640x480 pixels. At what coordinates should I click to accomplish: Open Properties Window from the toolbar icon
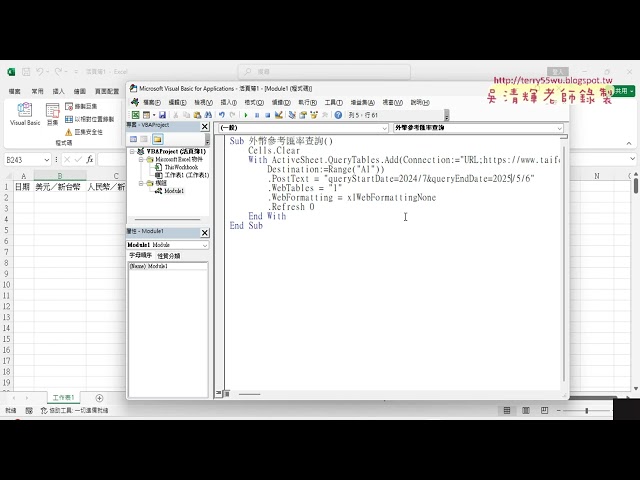pos(303,115)
